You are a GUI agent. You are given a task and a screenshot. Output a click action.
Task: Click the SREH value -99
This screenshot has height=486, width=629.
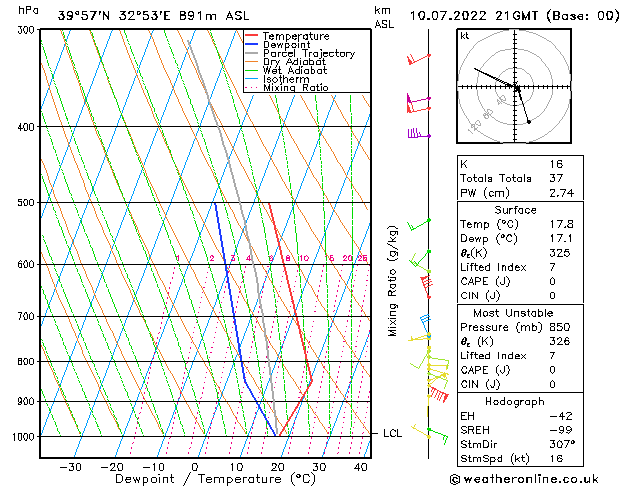point(561,430)
